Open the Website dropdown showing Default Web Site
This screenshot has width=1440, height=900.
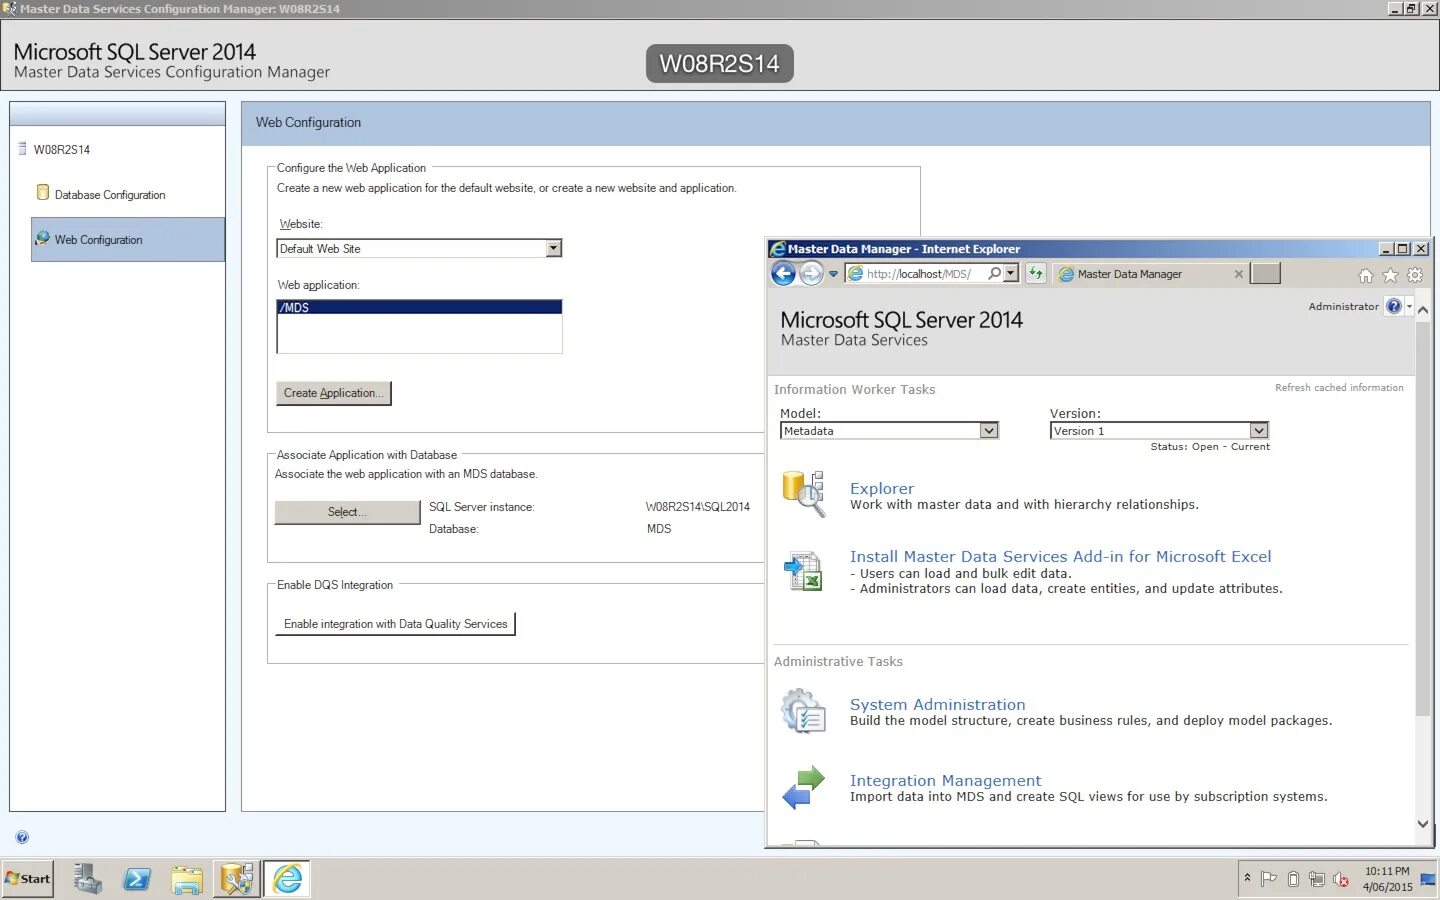click(419, 248)
